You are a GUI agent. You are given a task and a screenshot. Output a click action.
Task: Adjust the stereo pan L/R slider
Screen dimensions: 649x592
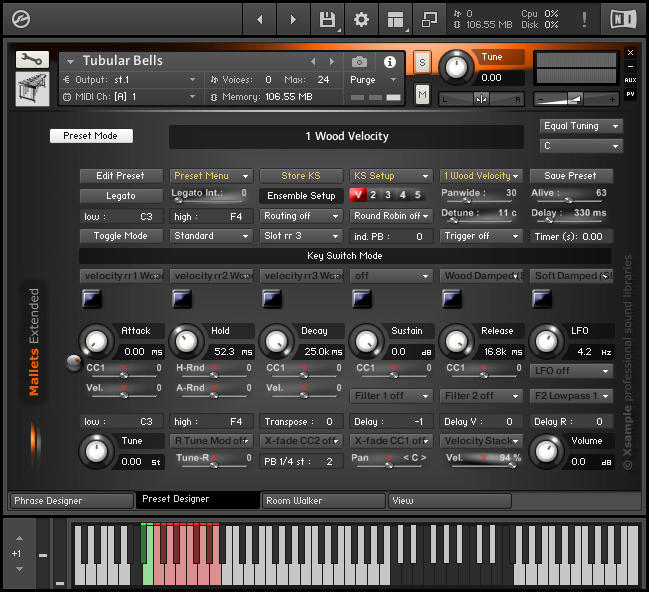pos(481,99)
